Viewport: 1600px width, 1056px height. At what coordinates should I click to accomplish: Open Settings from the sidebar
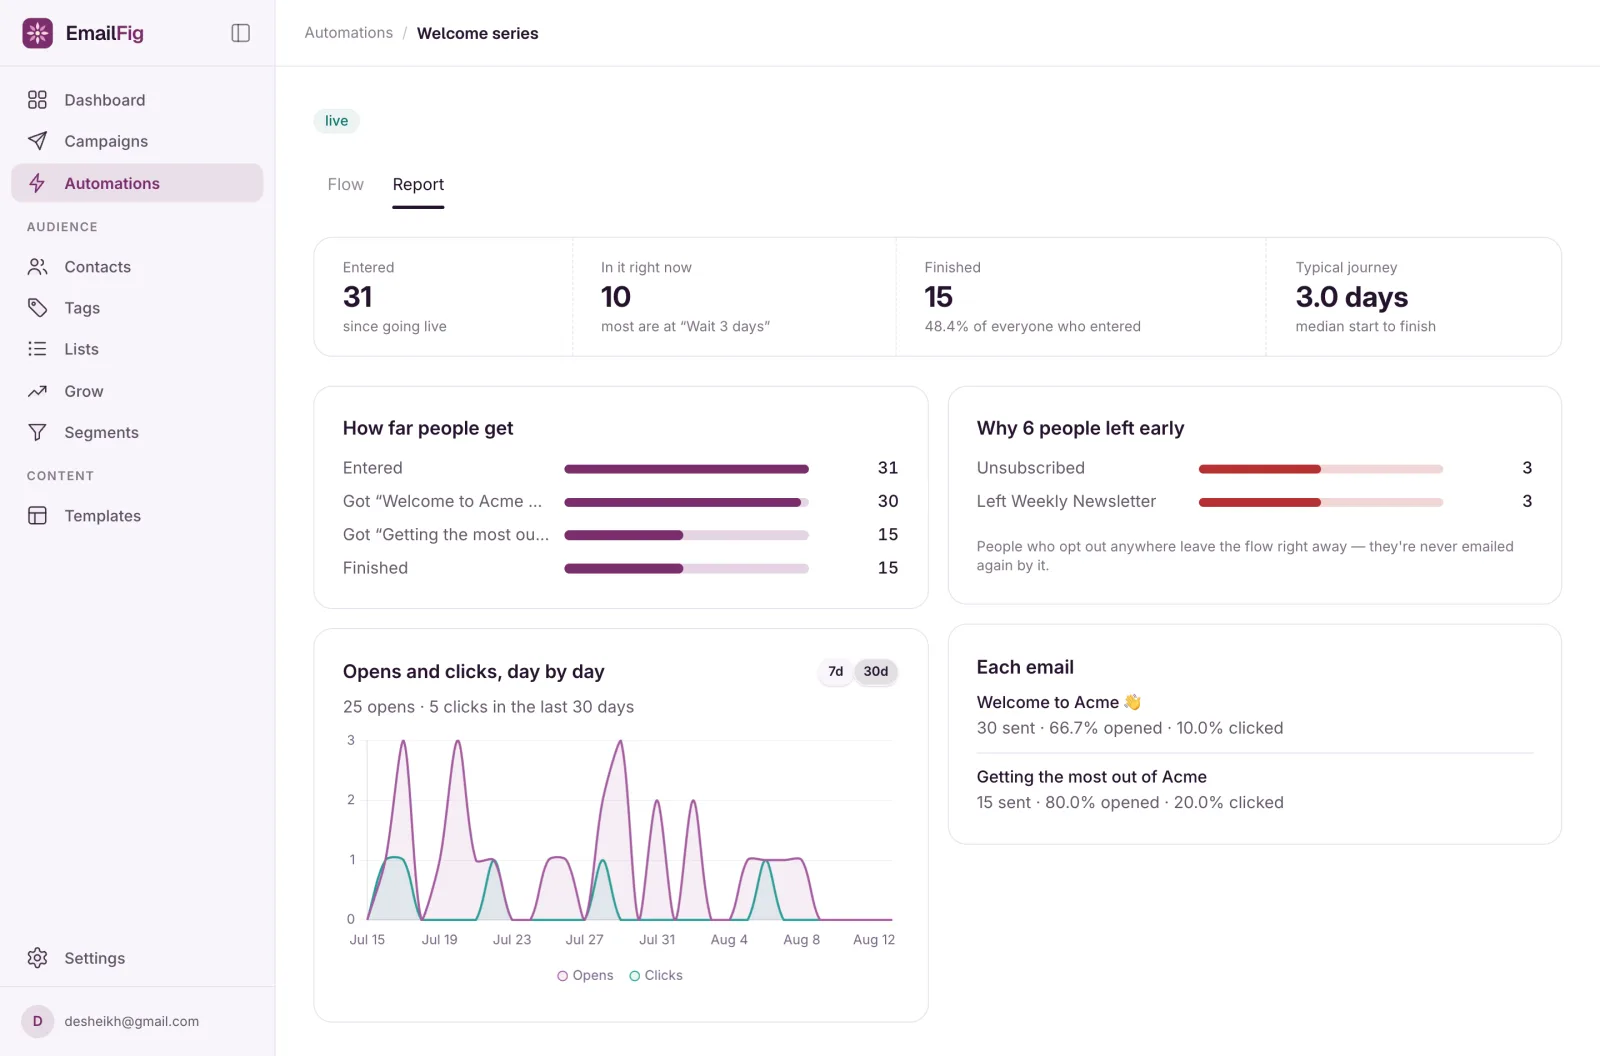click(137, 958)
